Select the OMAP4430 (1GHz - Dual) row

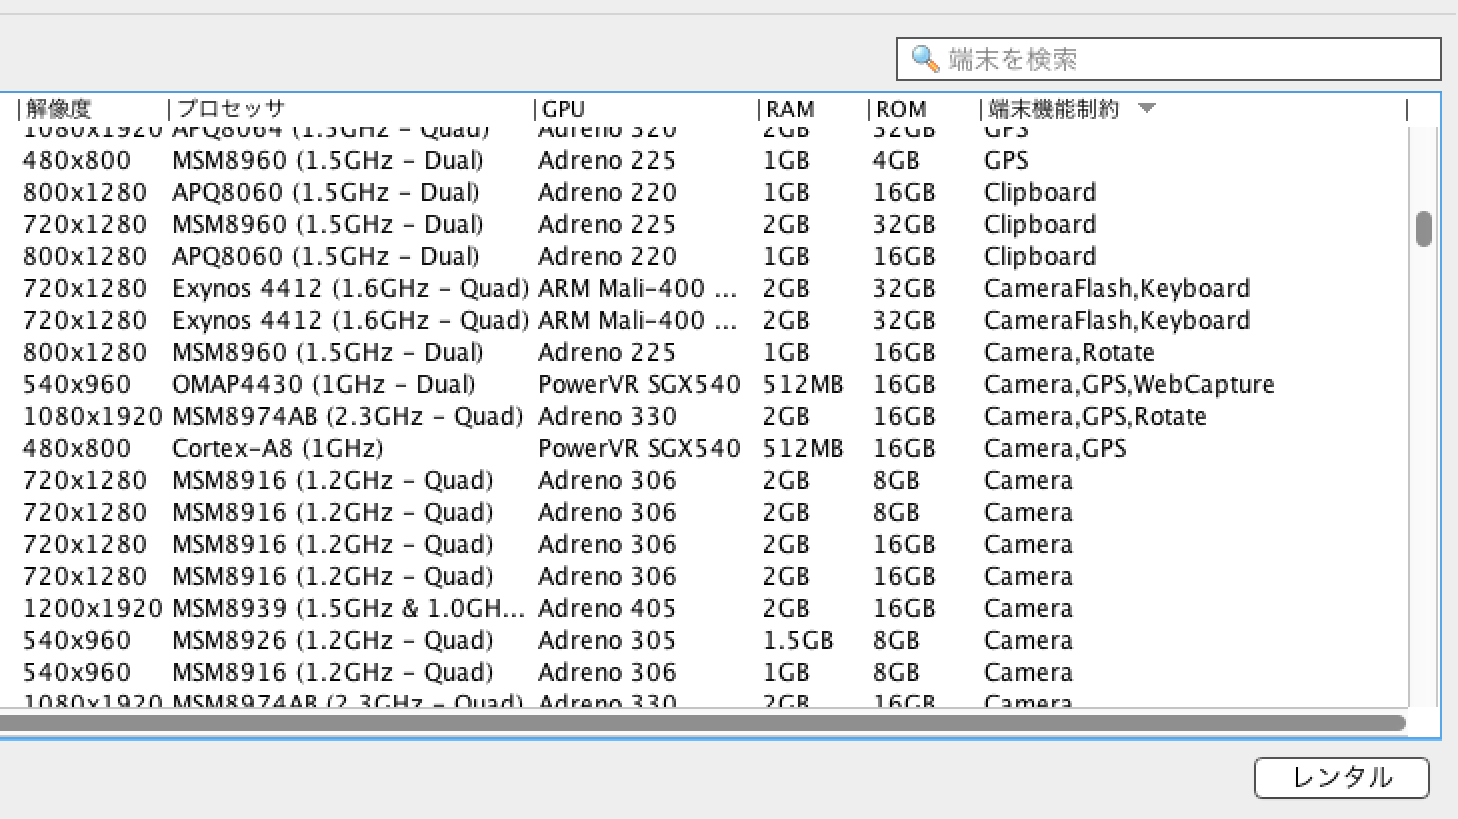[x=704, y=384]
